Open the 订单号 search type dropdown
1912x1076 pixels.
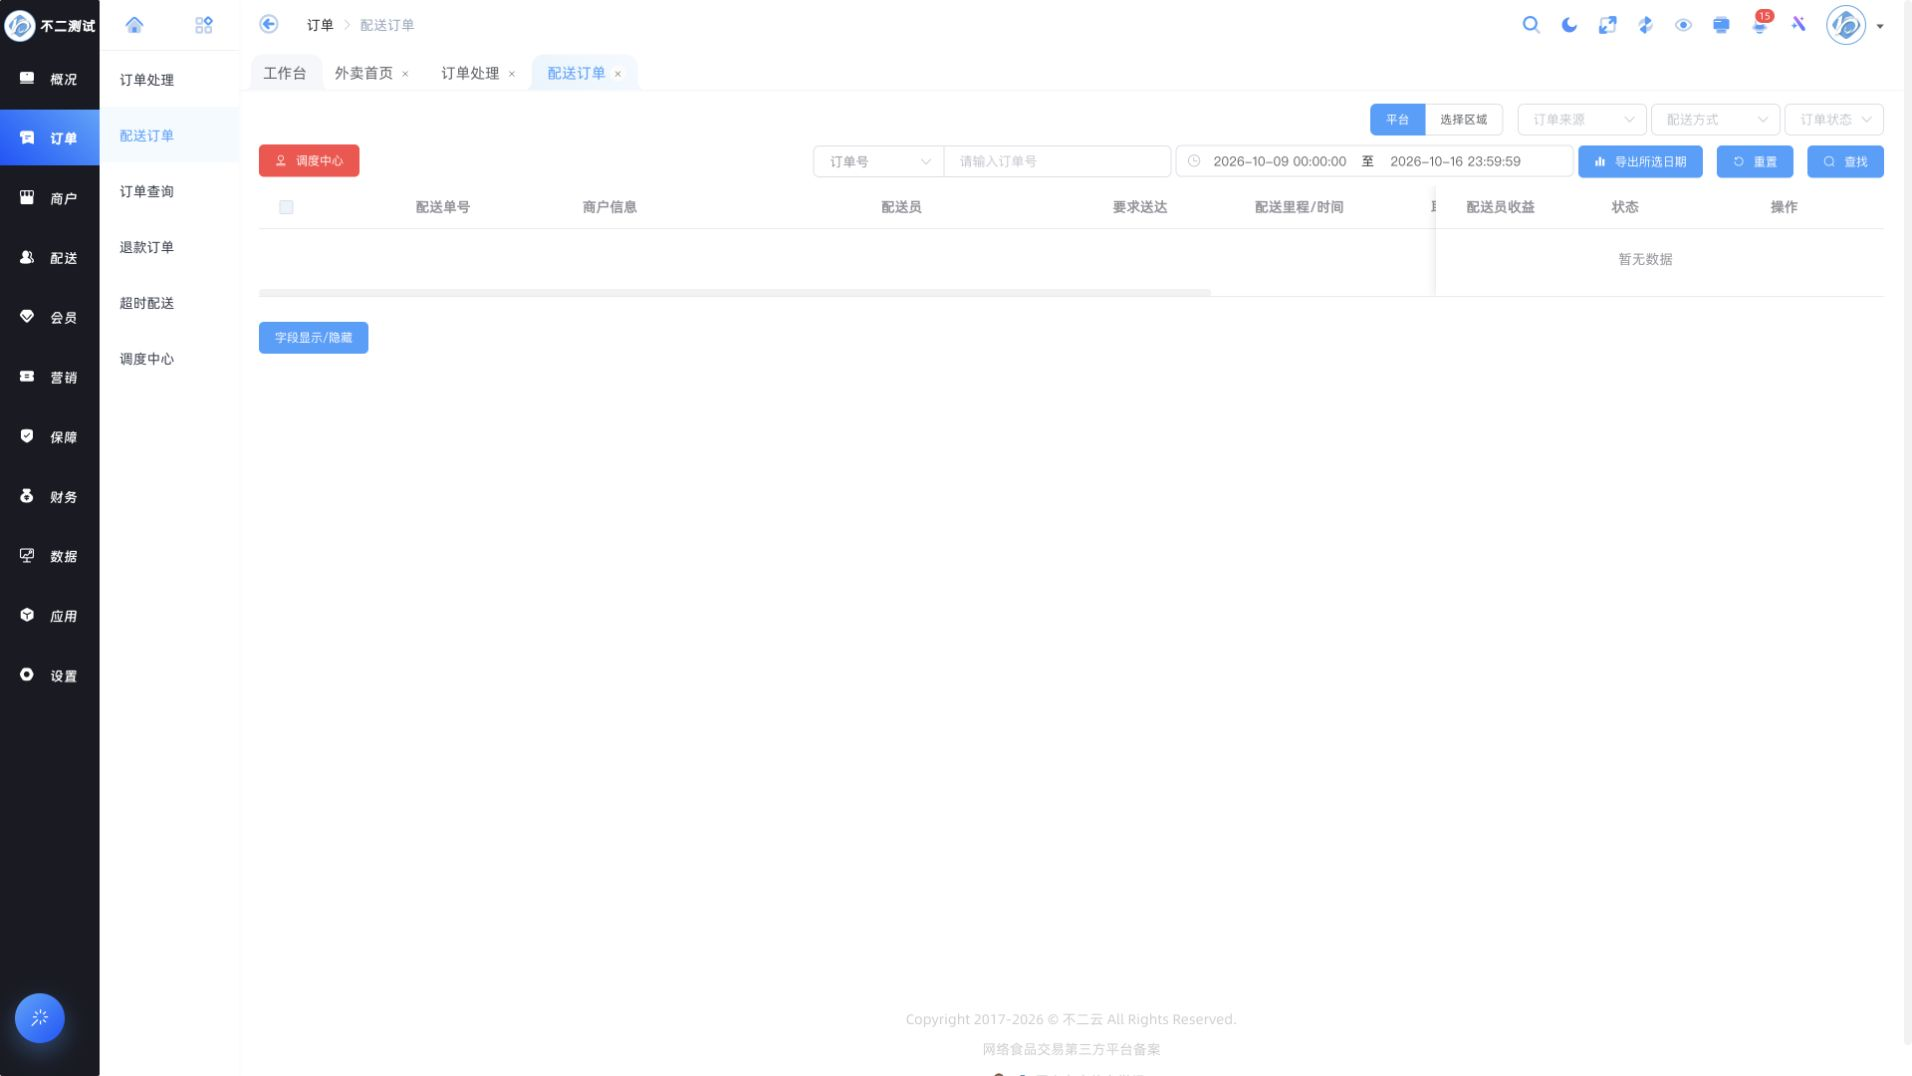click(x=878, y=161)
